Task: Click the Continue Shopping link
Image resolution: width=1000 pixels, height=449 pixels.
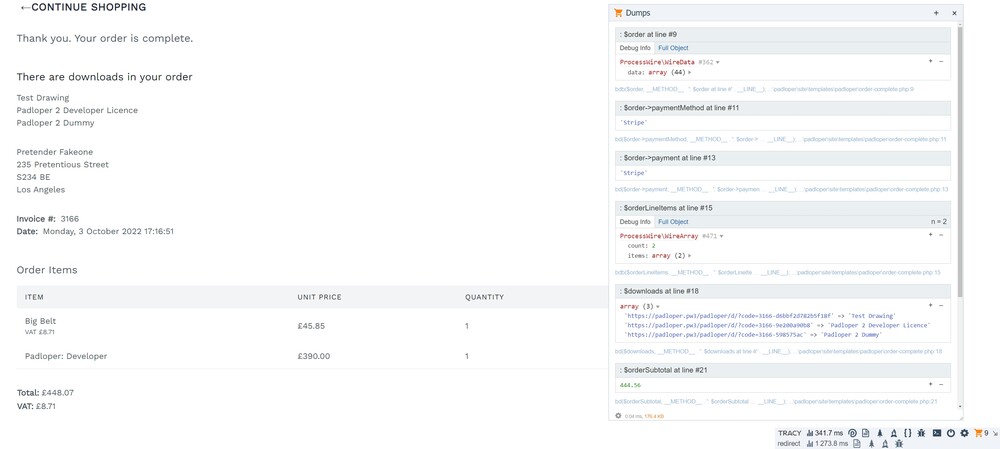Action: pos(83,8)
